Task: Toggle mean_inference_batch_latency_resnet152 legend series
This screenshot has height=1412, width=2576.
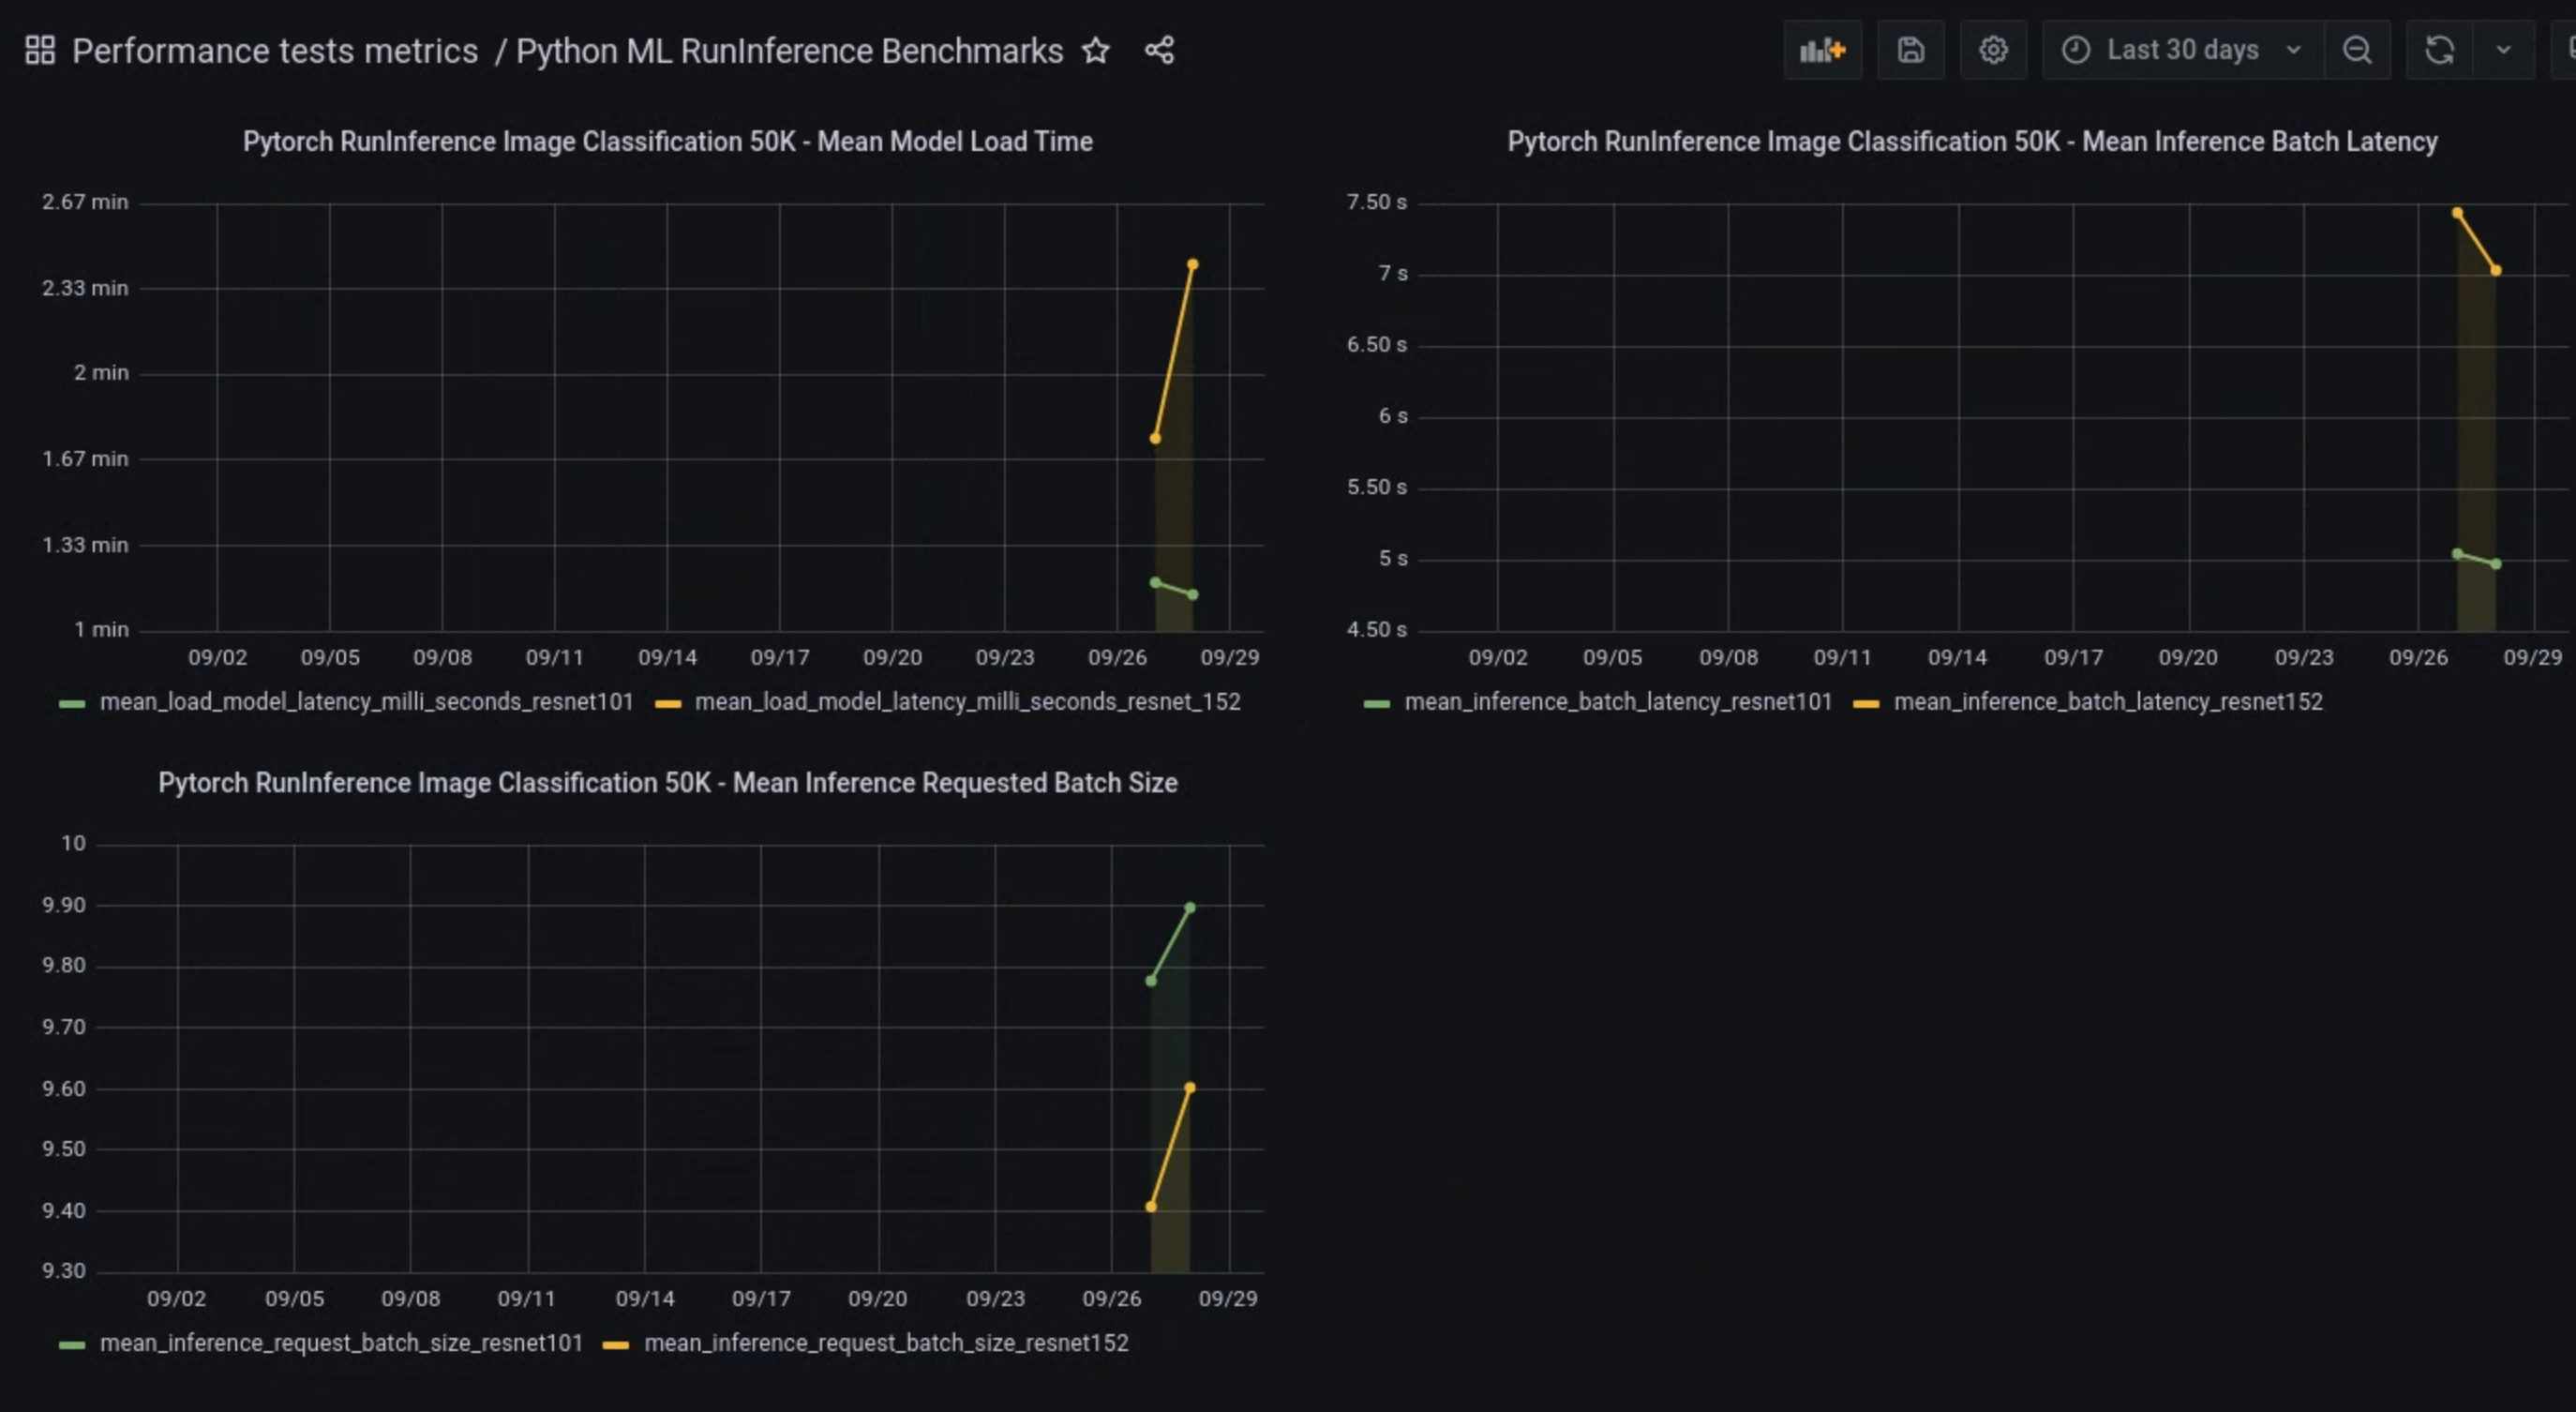Action: tap(2107, 702)
